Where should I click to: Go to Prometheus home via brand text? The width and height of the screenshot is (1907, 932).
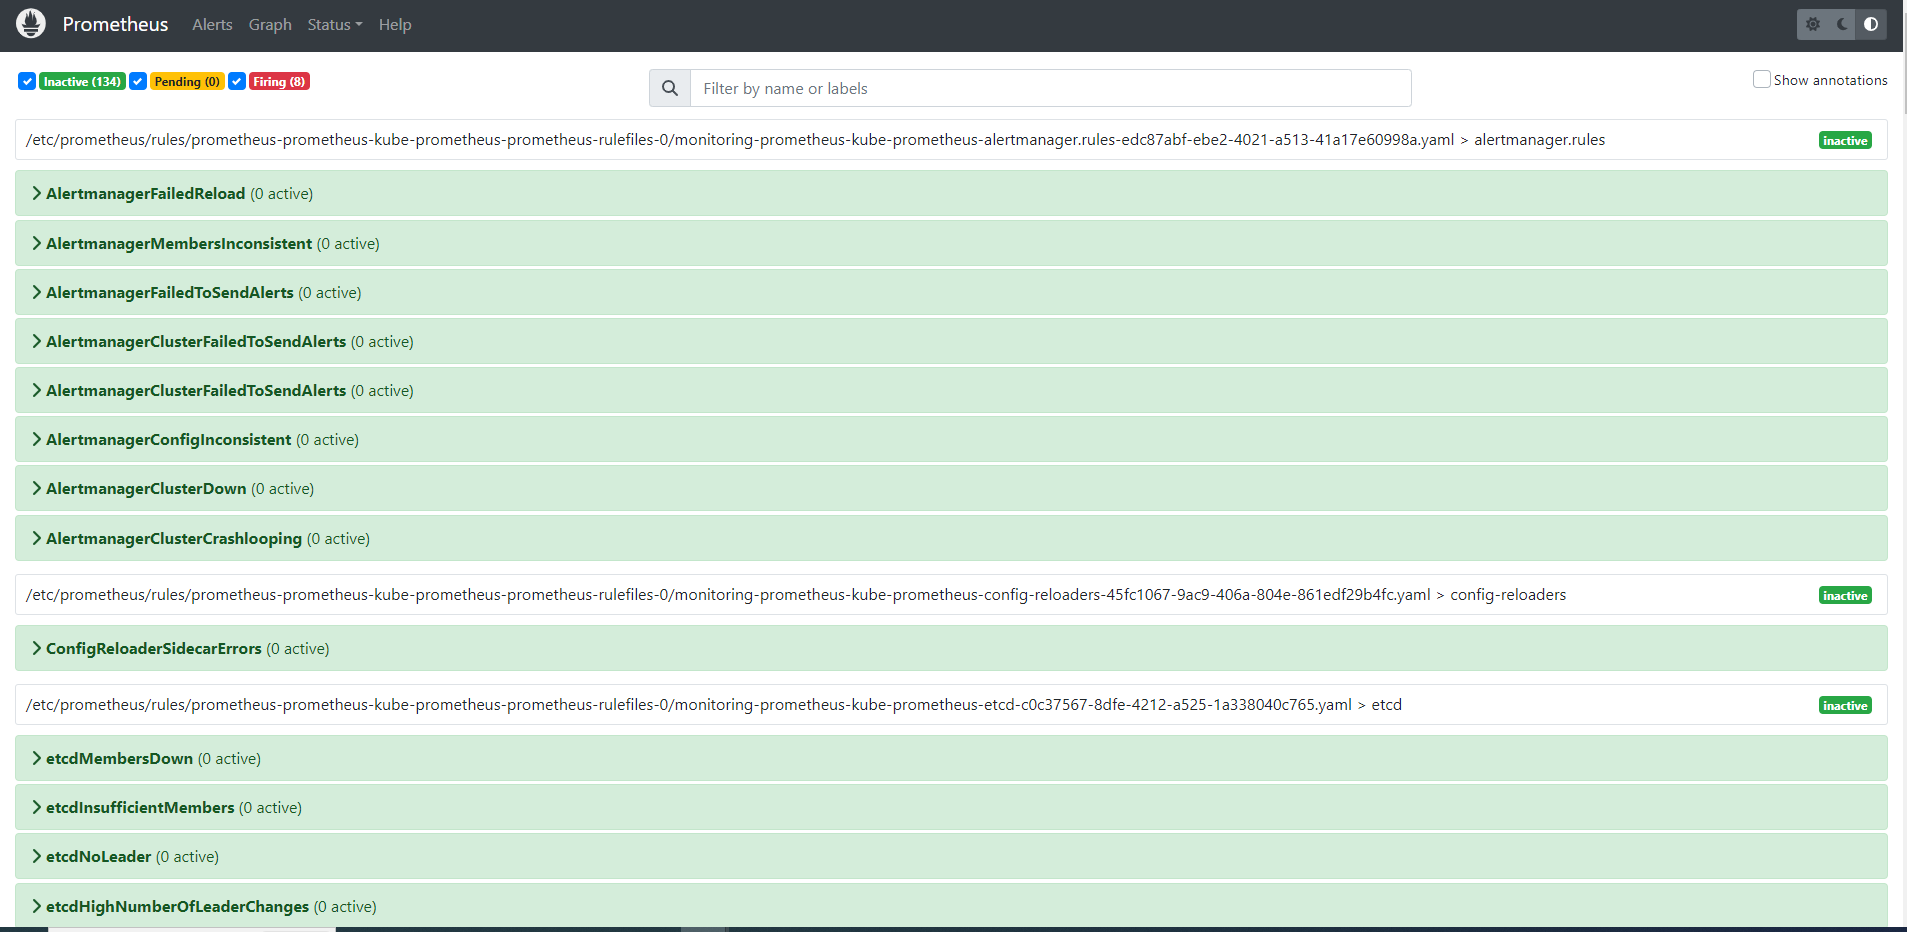[x=115, y=24]
